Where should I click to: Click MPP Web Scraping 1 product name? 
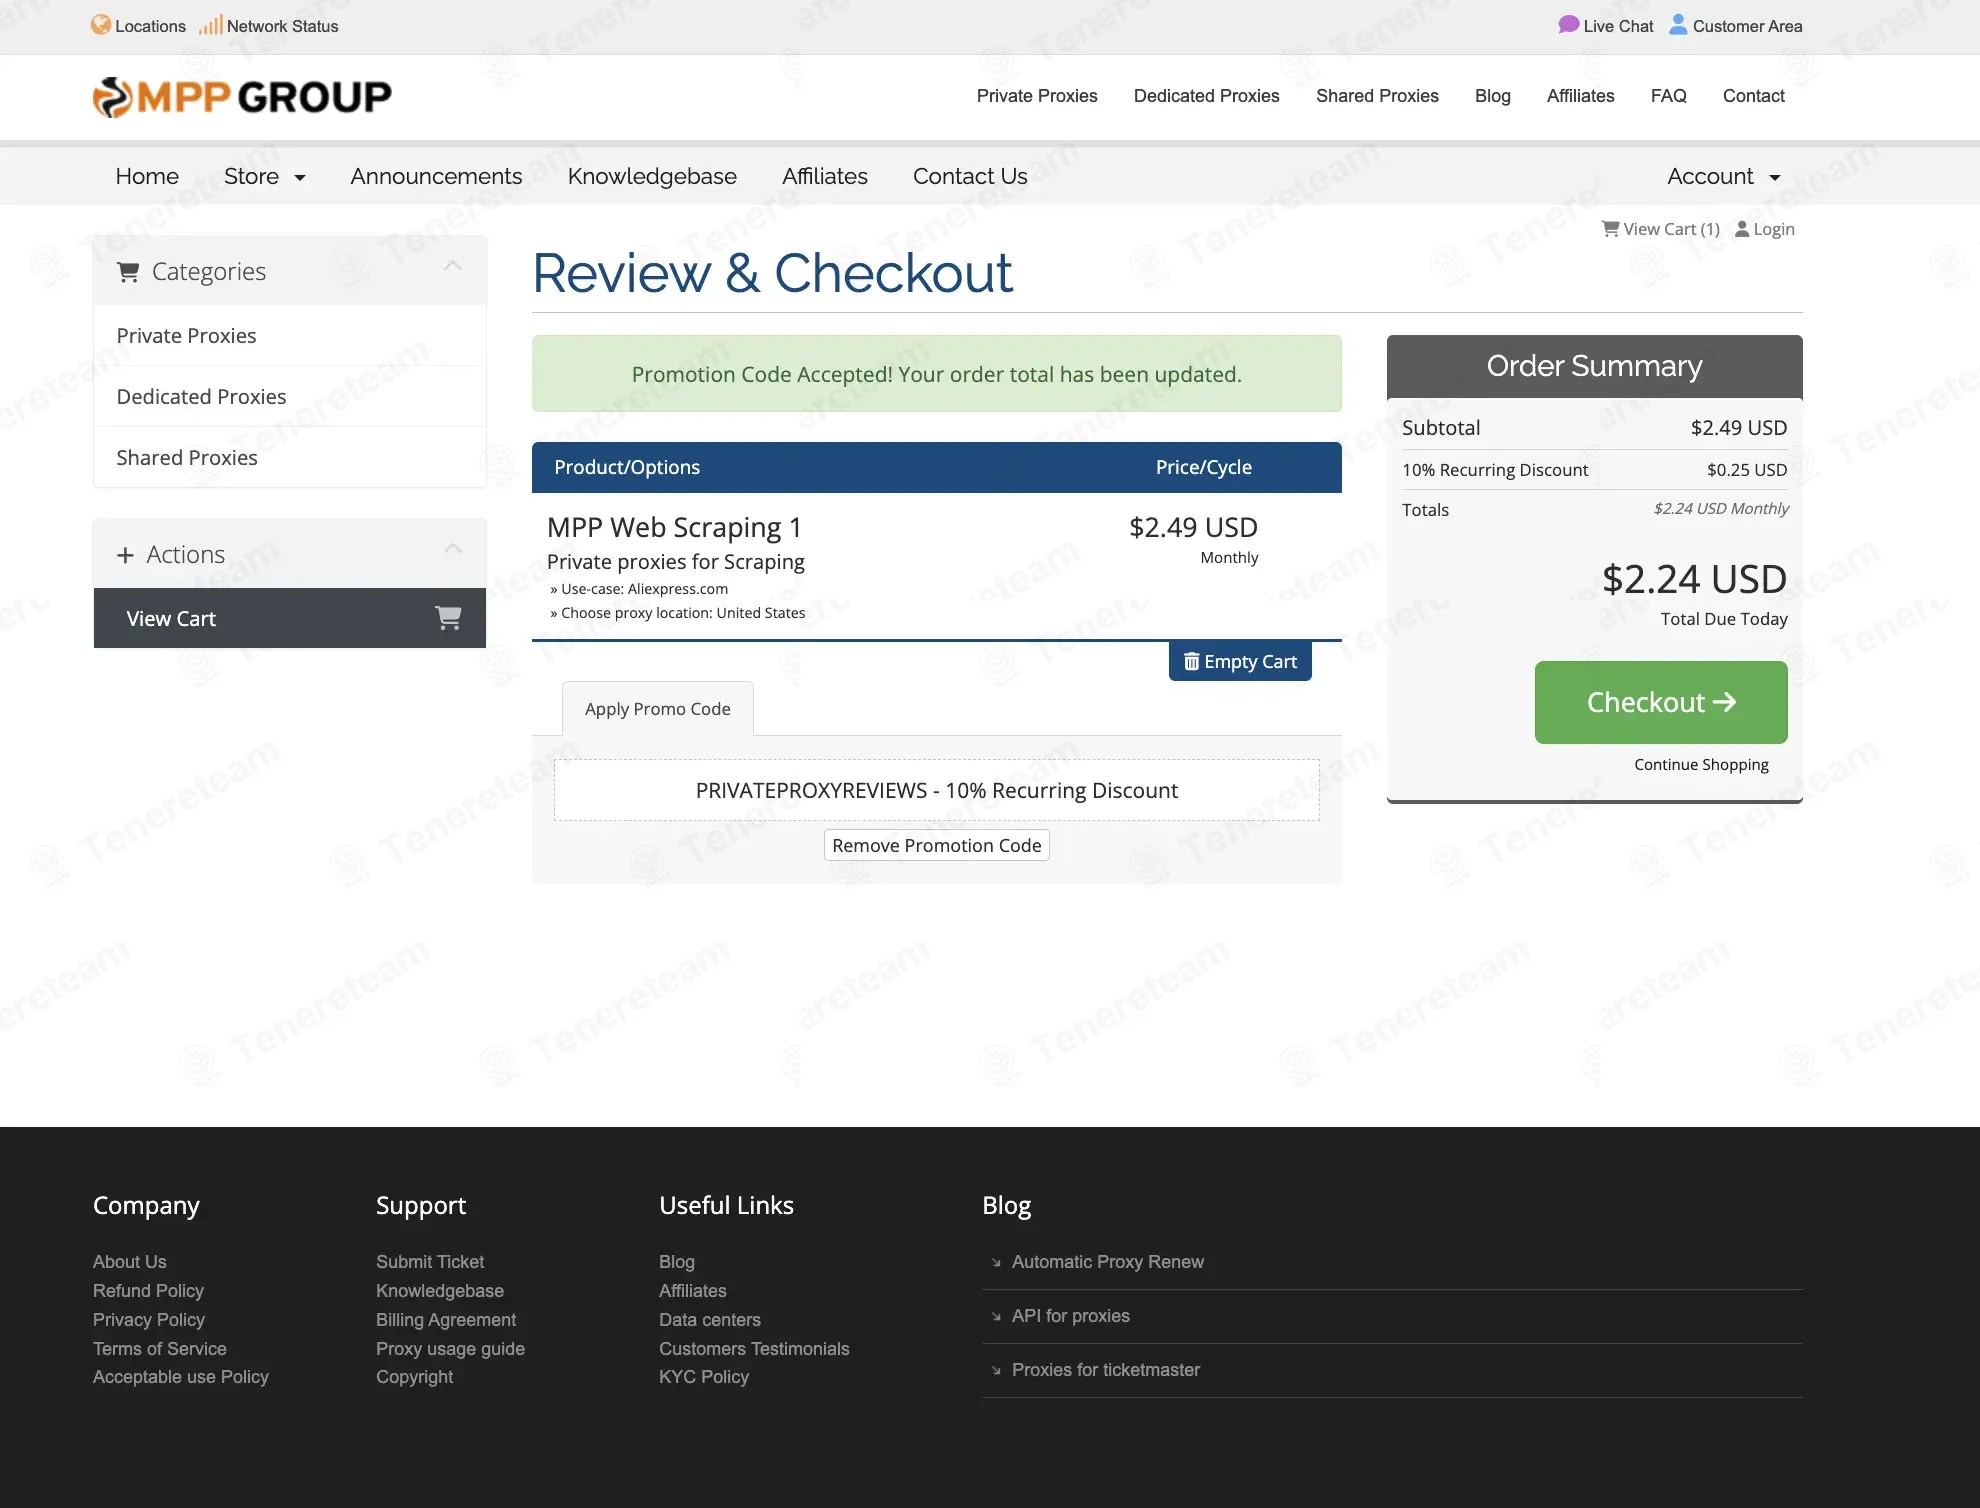point(674,527)
